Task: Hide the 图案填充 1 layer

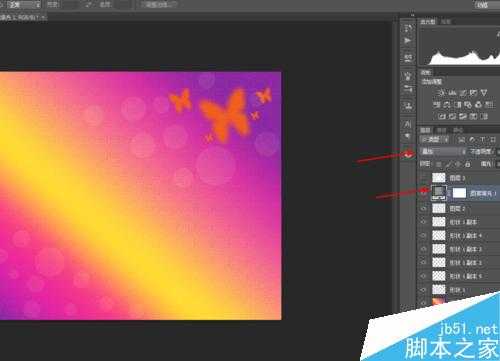Action: coord(424,192)
